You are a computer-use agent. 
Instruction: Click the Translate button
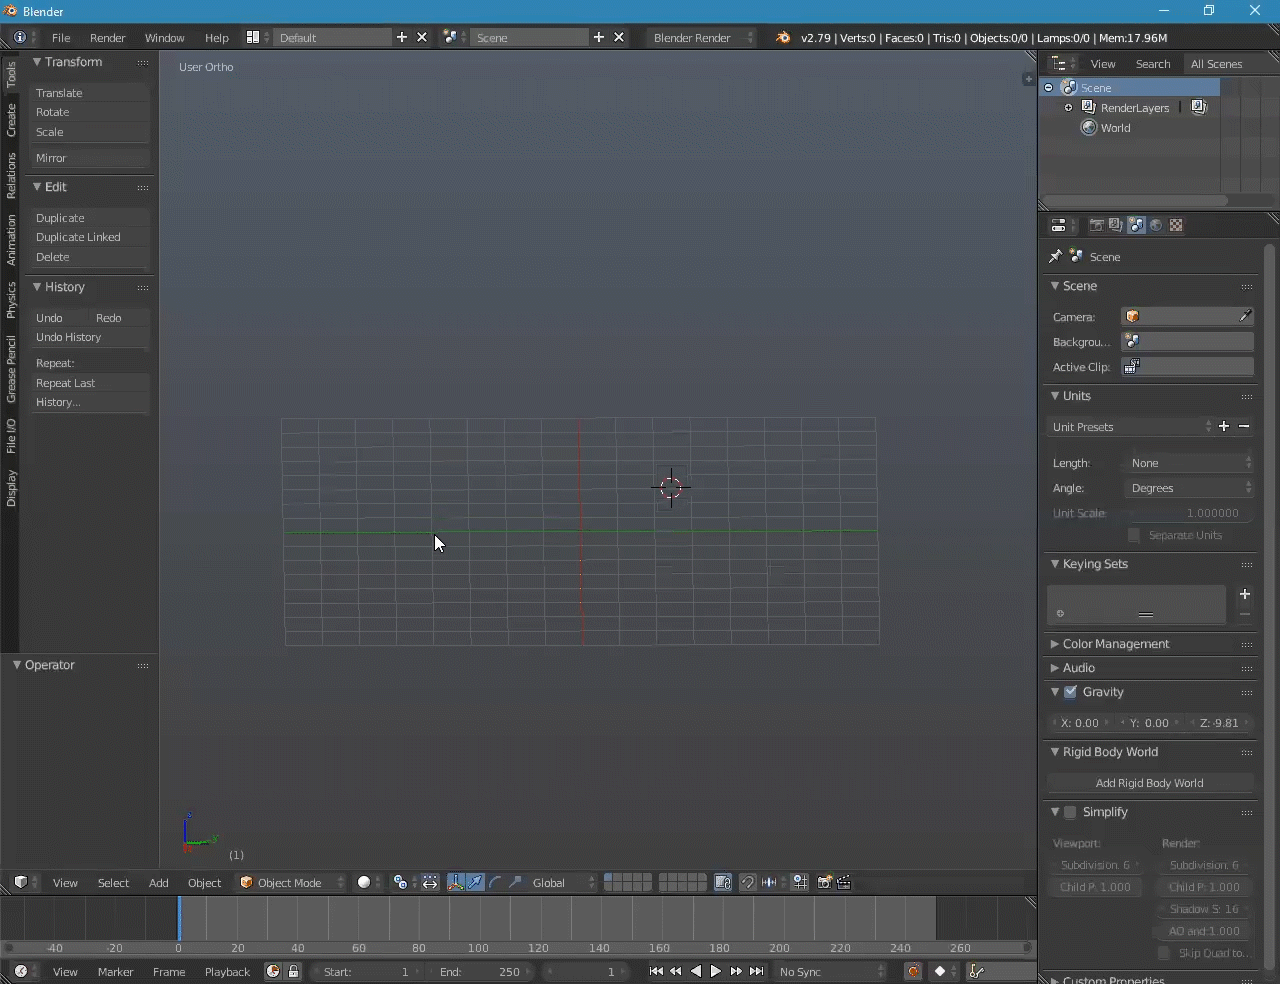pyautogui.click(x=90, y=93)
